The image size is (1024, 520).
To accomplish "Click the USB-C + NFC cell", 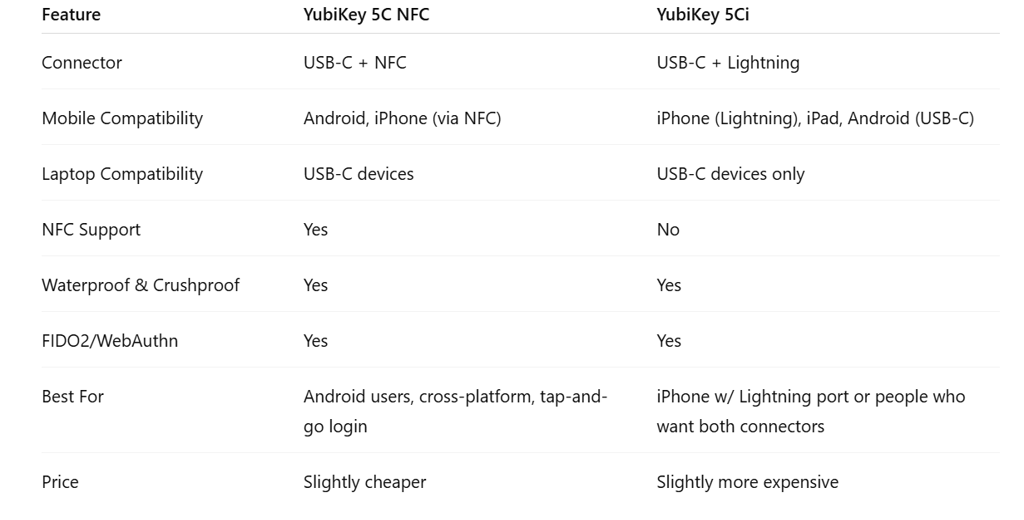I will point(355,63).
